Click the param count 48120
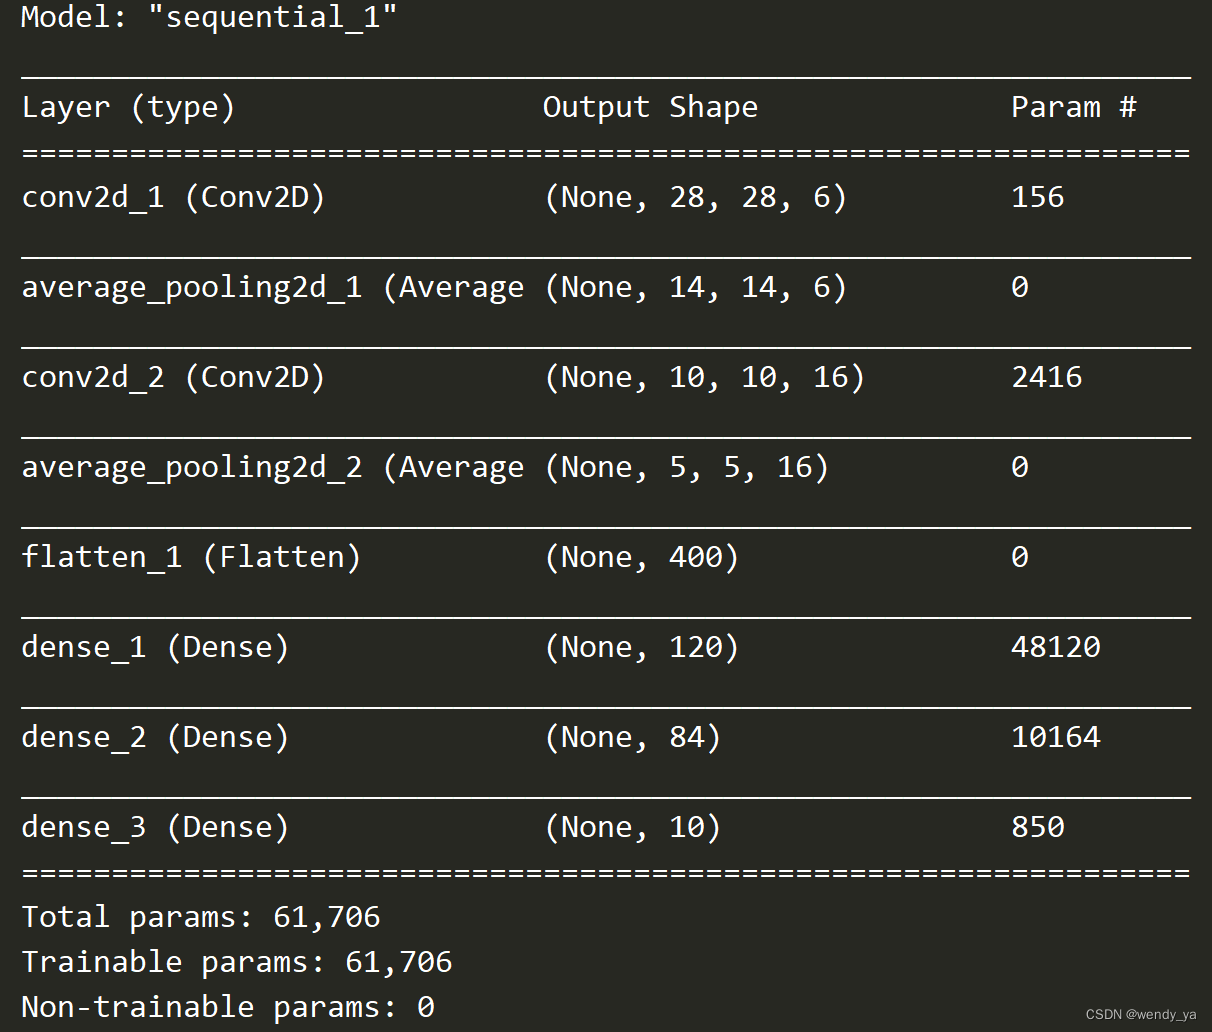 point(1055,648)
